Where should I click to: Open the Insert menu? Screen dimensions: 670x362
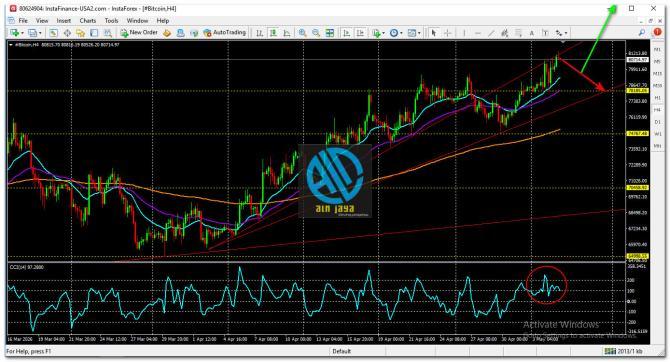click(x=64, y=21)
